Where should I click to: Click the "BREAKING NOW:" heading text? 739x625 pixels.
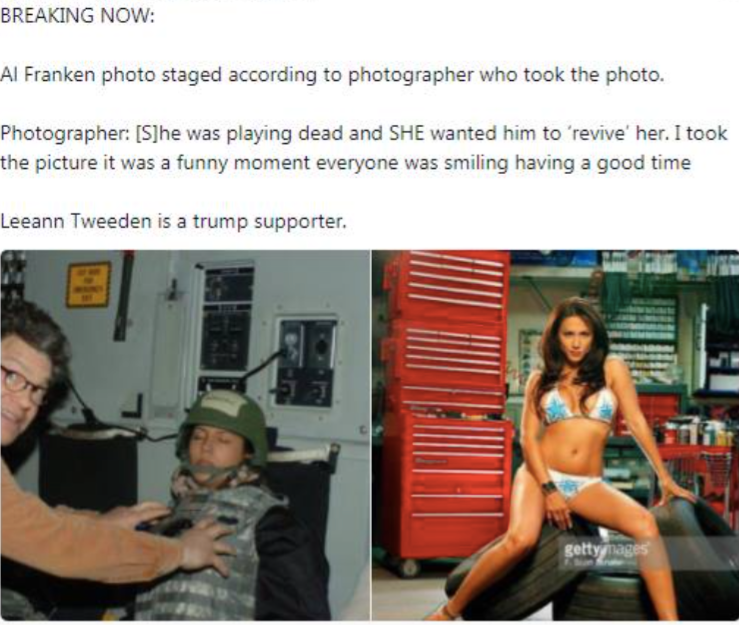[77, 16]
